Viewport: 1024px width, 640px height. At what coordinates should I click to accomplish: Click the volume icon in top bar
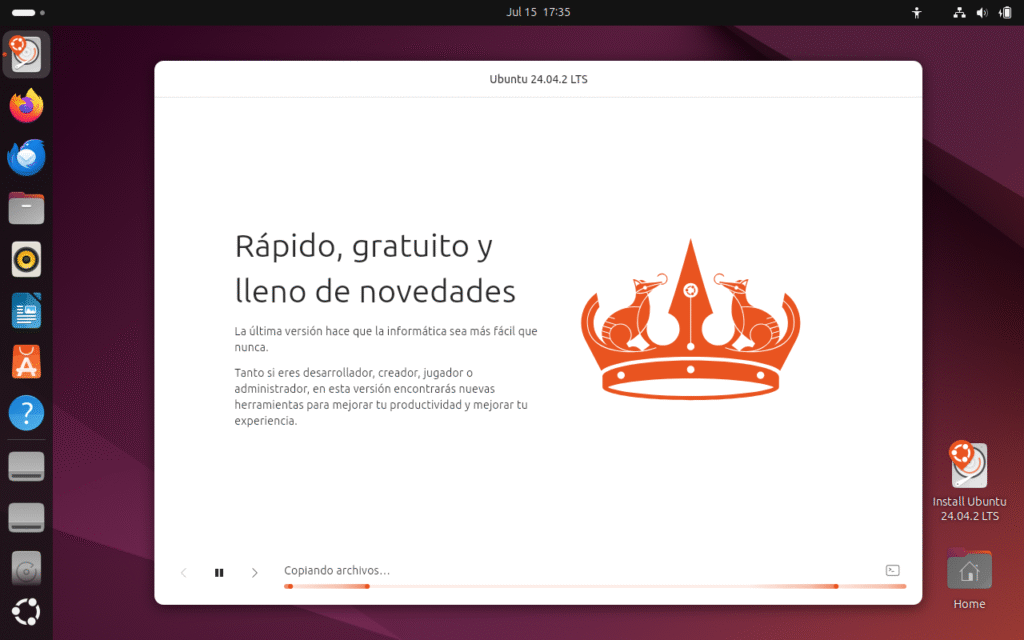(982, 12)
